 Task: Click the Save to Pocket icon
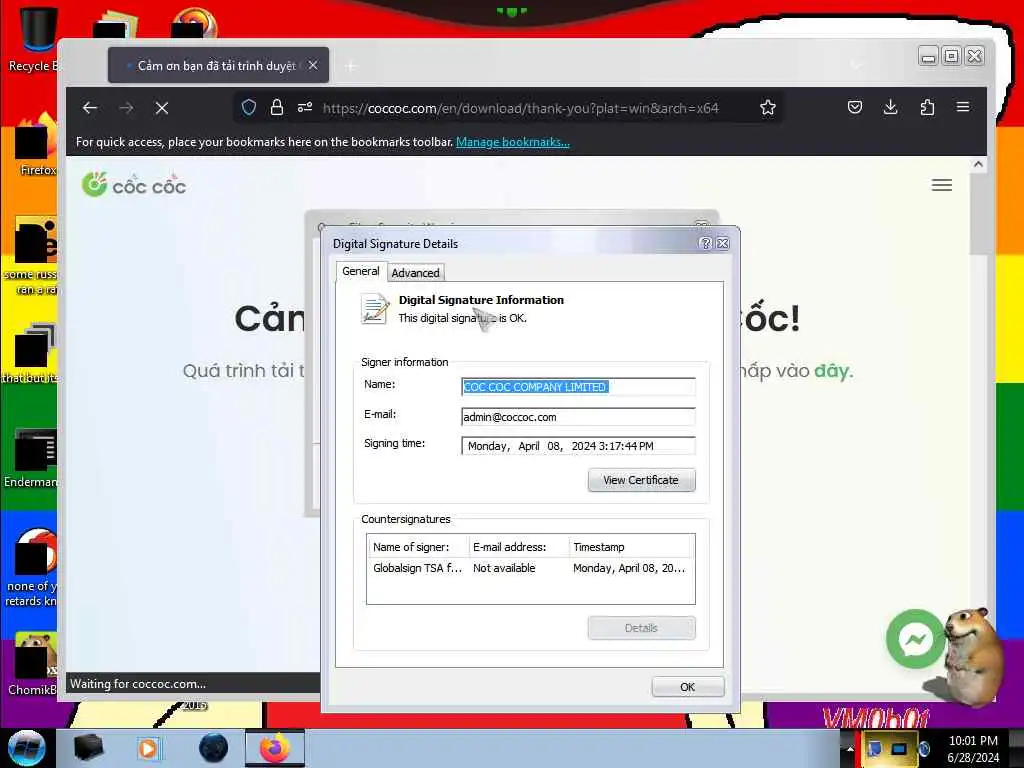pos(855,108)
